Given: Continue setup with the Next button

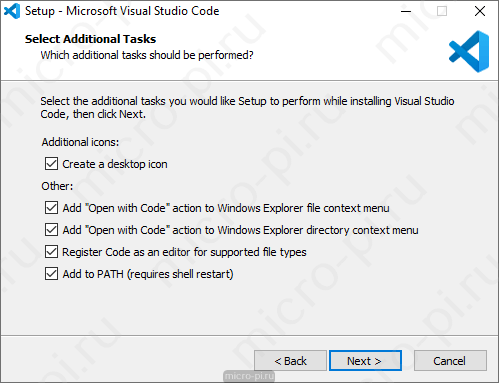Looking at the screenshot, I should point(365,361).
